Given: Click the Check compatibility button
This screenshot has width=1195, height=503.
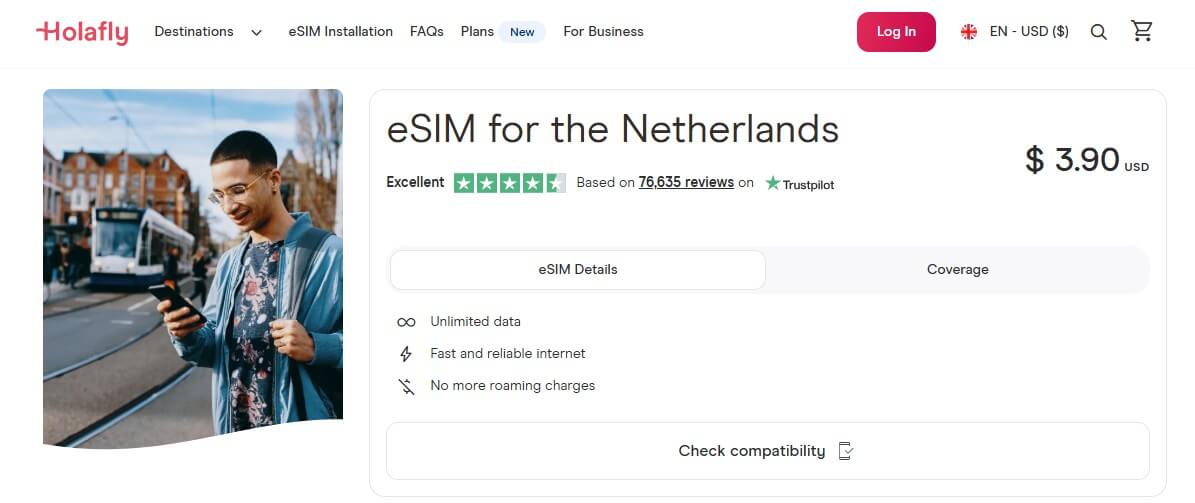Looking at the screenshot, I should click(x=767, y=451).
